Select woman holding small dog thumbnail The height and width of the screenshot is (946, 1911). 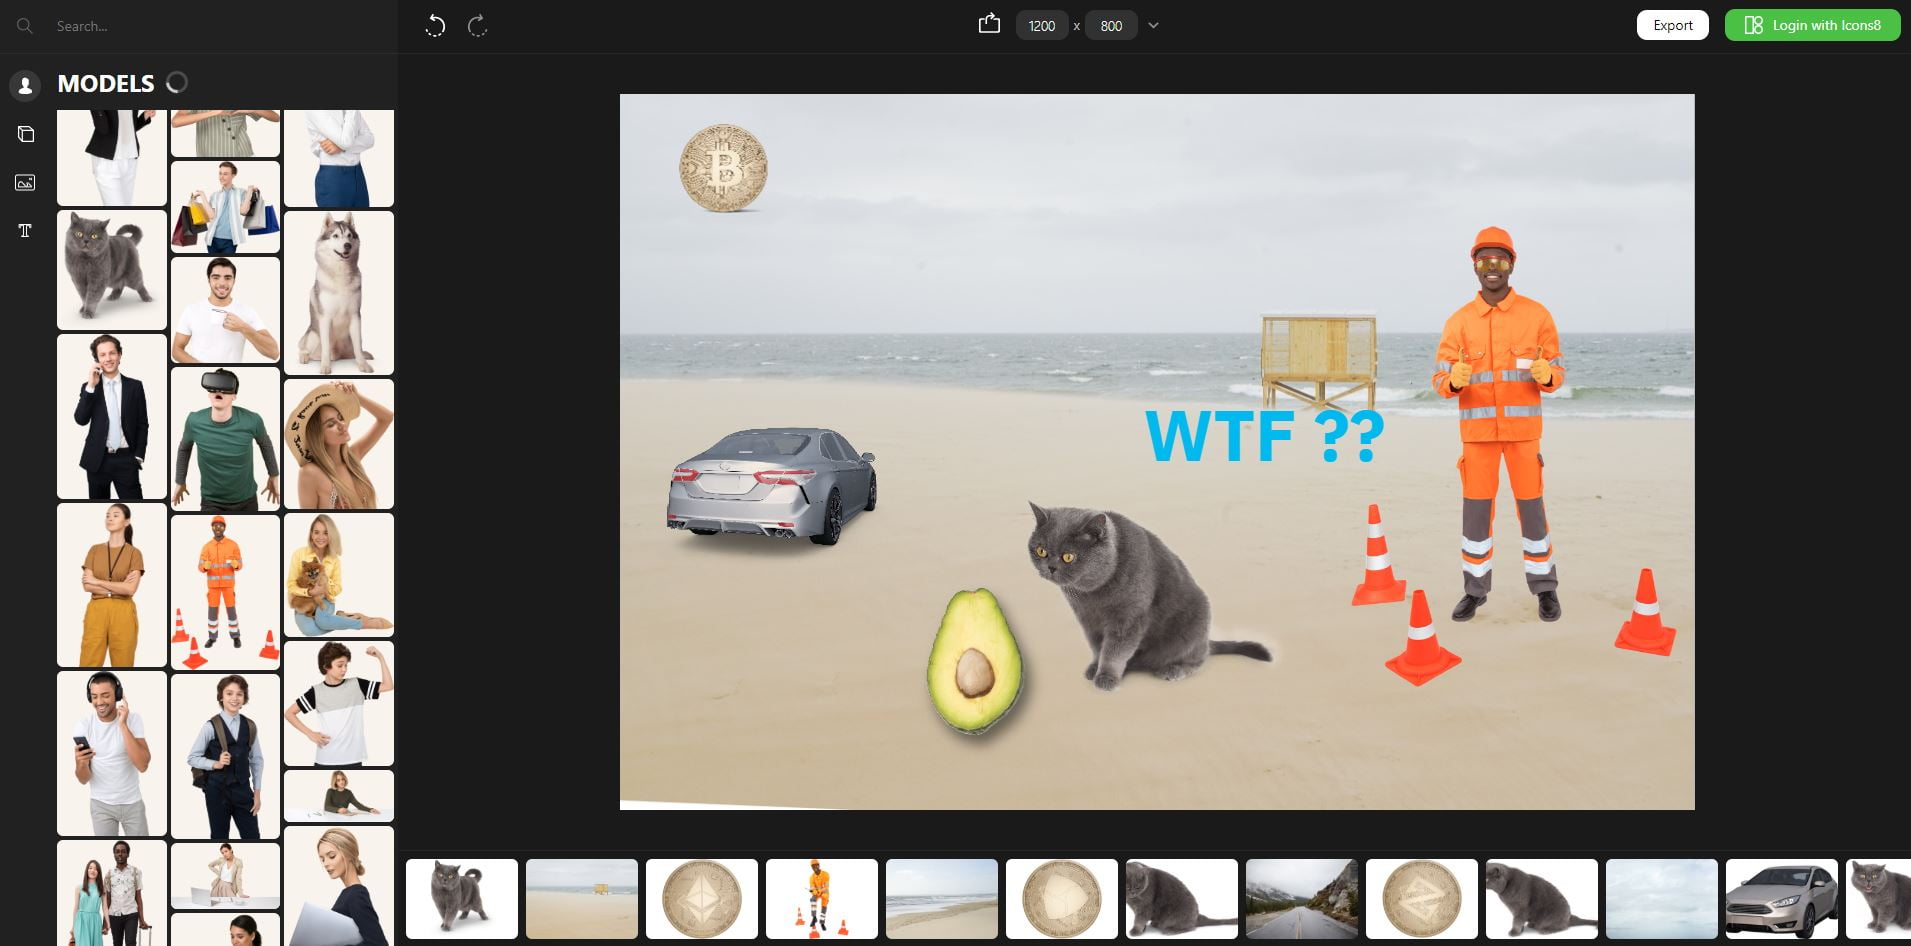(x=339, y=575)
